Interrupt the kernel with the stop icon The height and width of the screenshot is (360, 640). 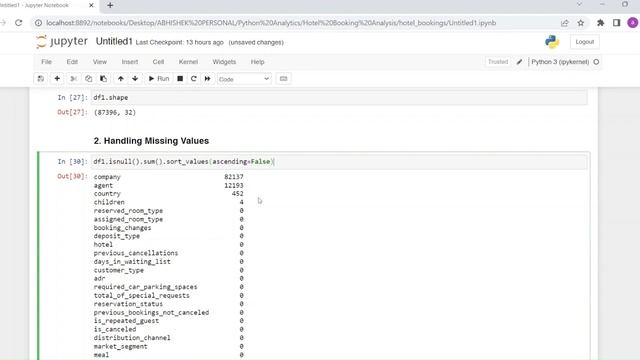coord(180,79)
